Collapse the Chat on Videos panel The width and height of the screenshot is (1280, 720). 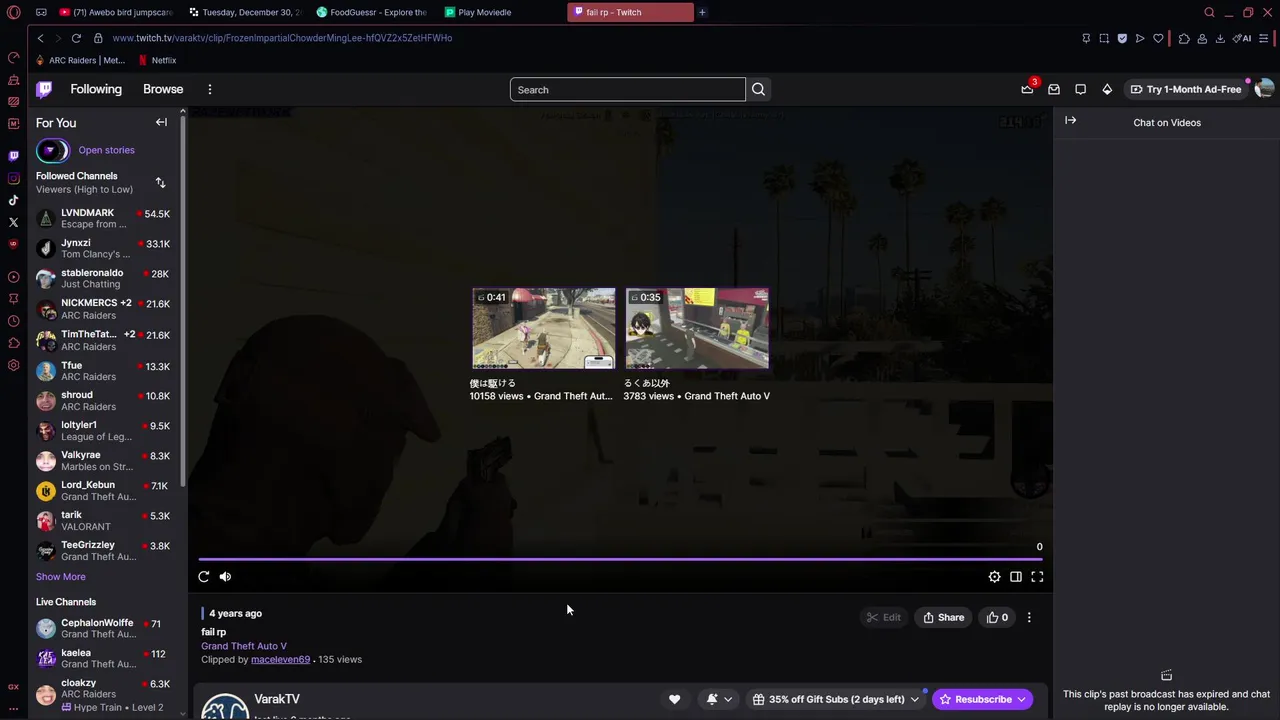[x=1070, y=121]
